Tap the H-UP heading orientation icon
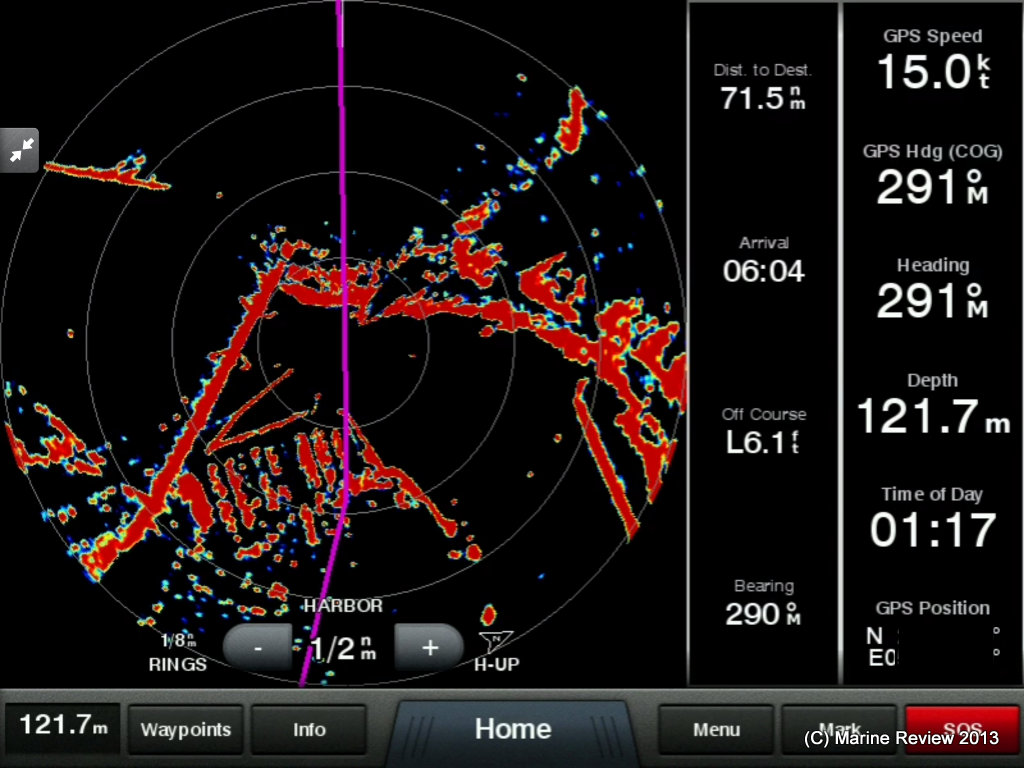Image resolution: width=1024 pixels, height=768 pixels. [x=494, y=651]
